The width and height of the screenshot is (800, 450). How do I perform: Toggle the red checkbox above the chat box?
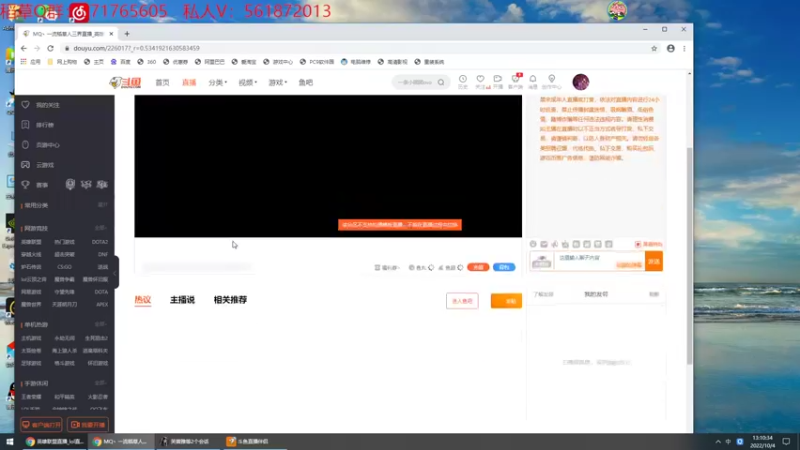[x=638, y=244]
